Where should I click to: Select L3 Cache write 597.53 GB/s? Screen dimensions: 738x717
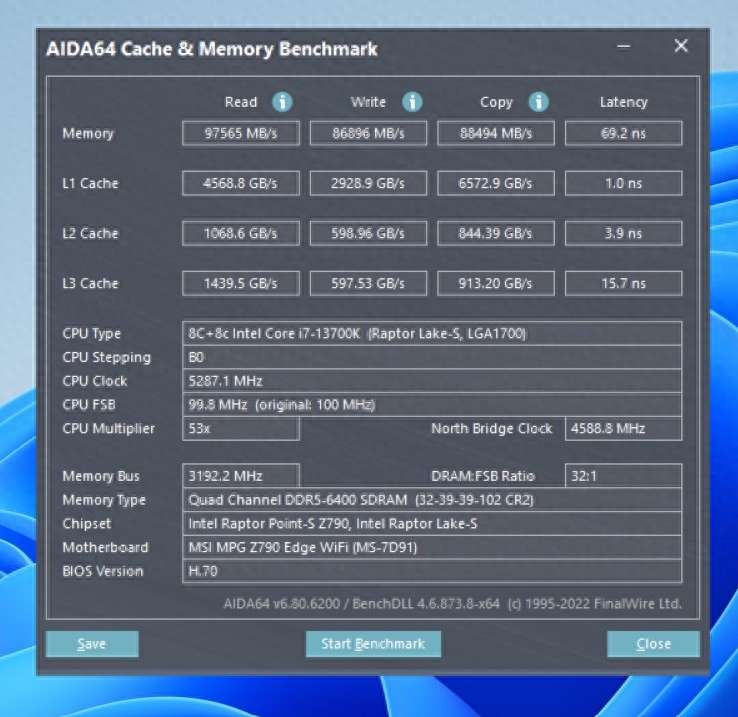point(369,283)
